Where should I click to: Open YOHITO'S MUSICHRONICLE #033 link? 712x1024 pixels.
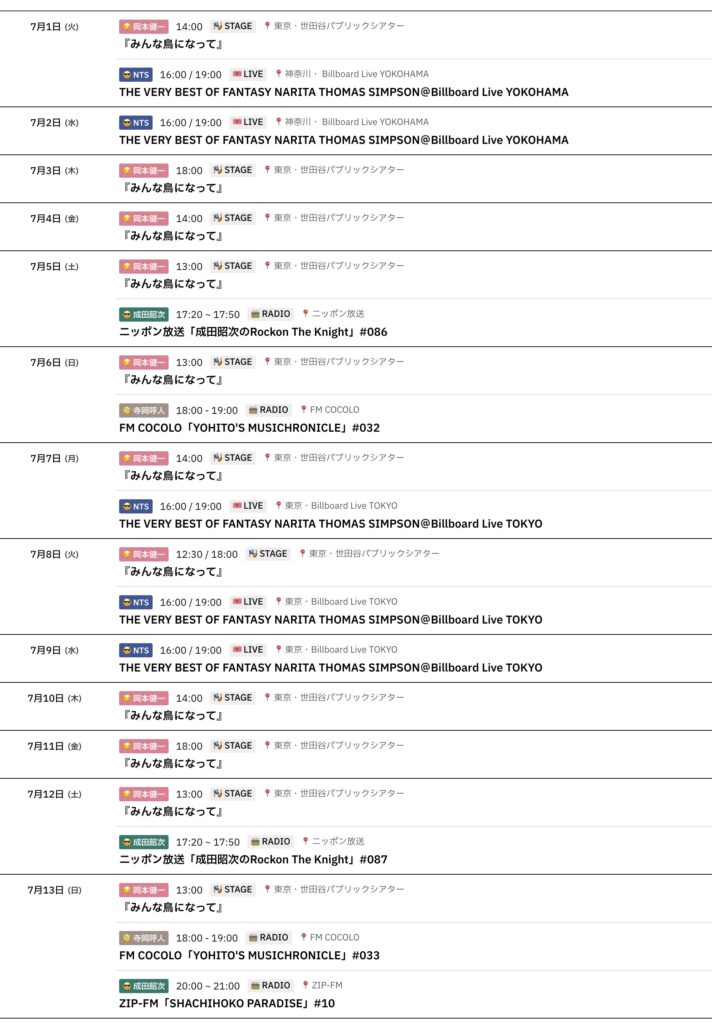tap(249, 955)
